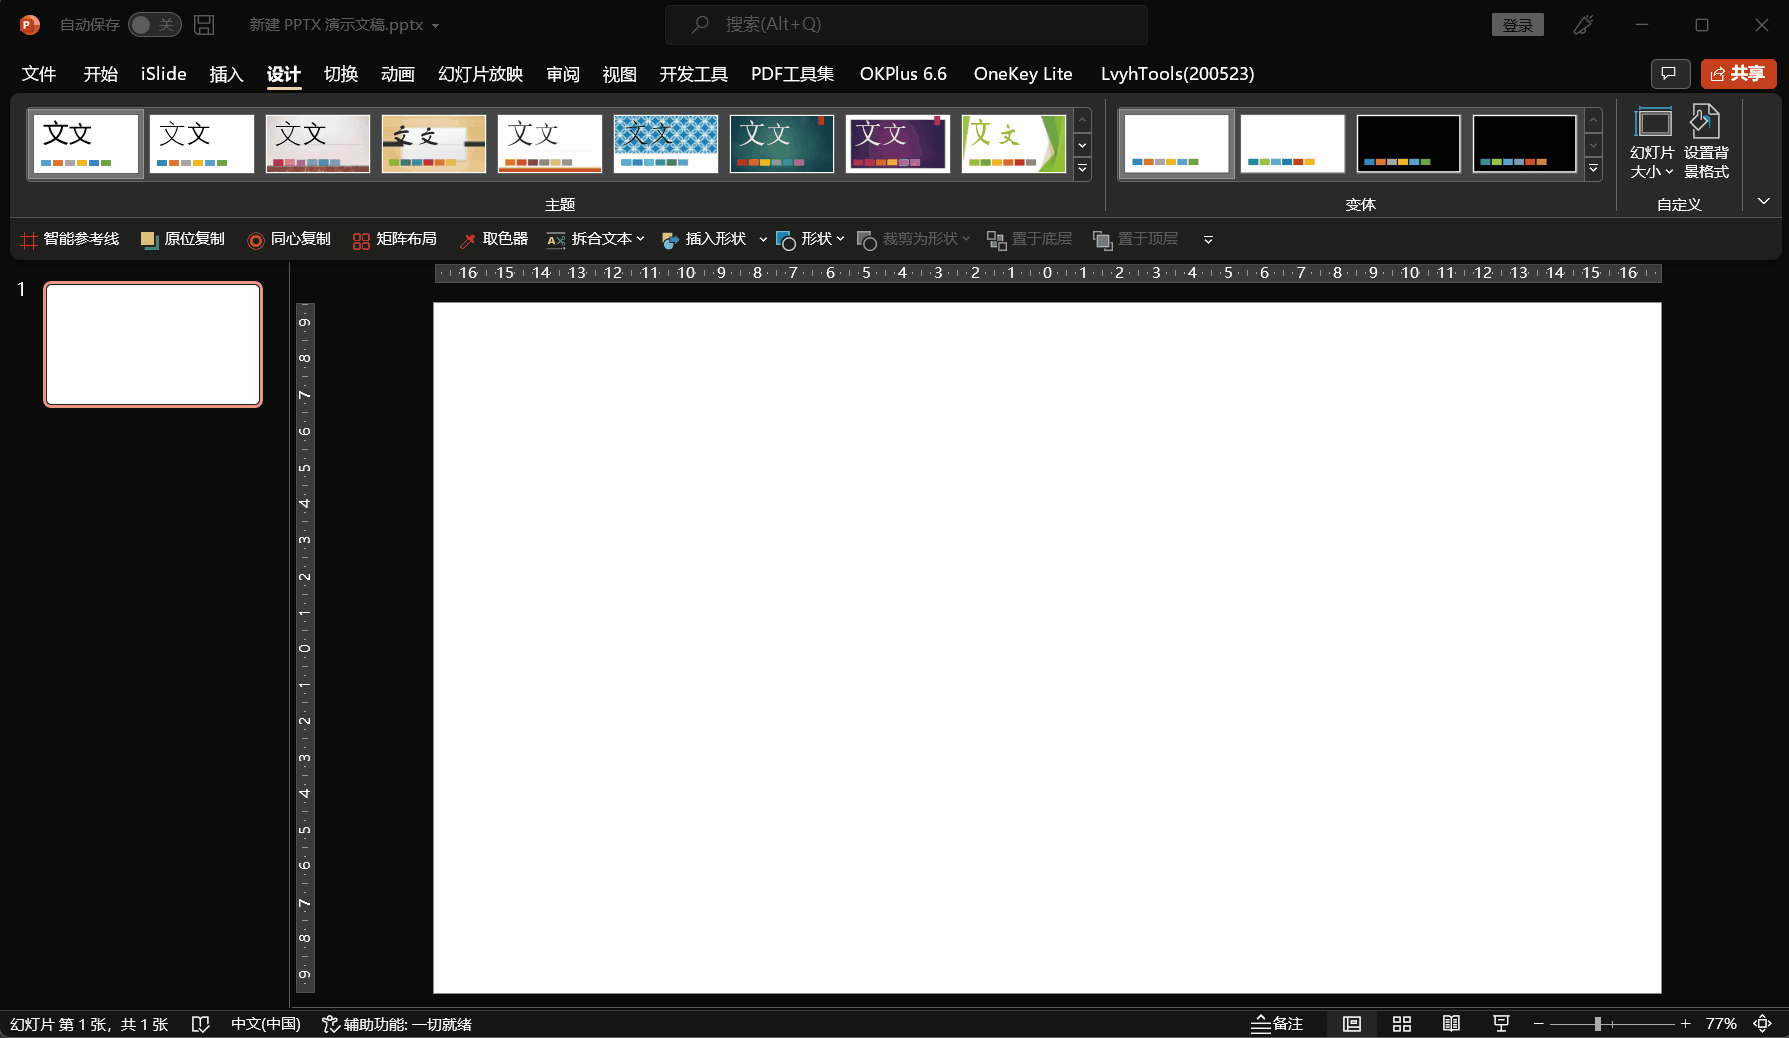
Task: Toggle the Notes (备注) pane
Action: tap(1277, 1024)
